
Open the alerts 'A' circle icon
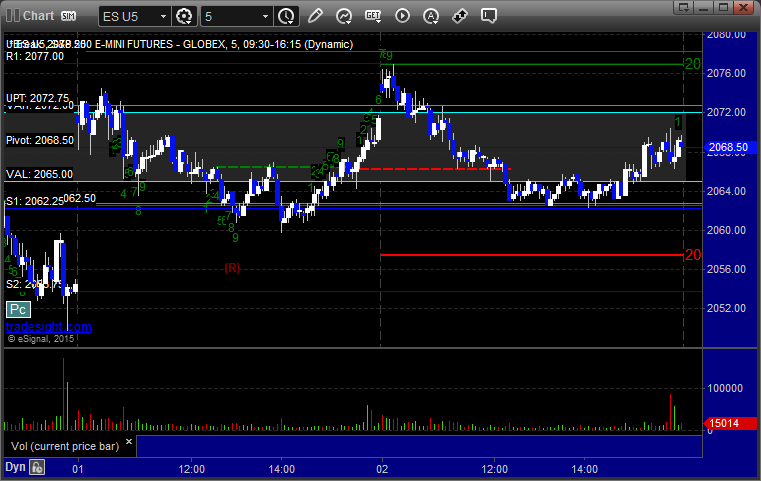431,17
